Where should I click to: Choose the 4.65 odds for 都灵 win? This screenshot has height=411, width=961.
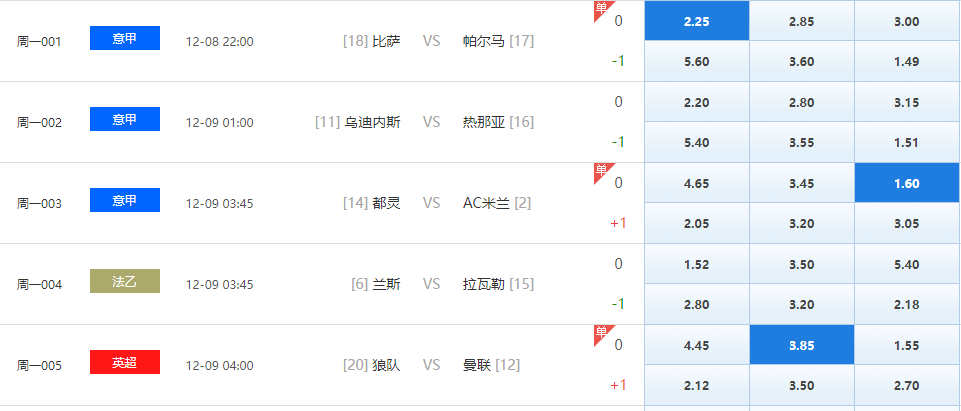(x=696, y=183)
